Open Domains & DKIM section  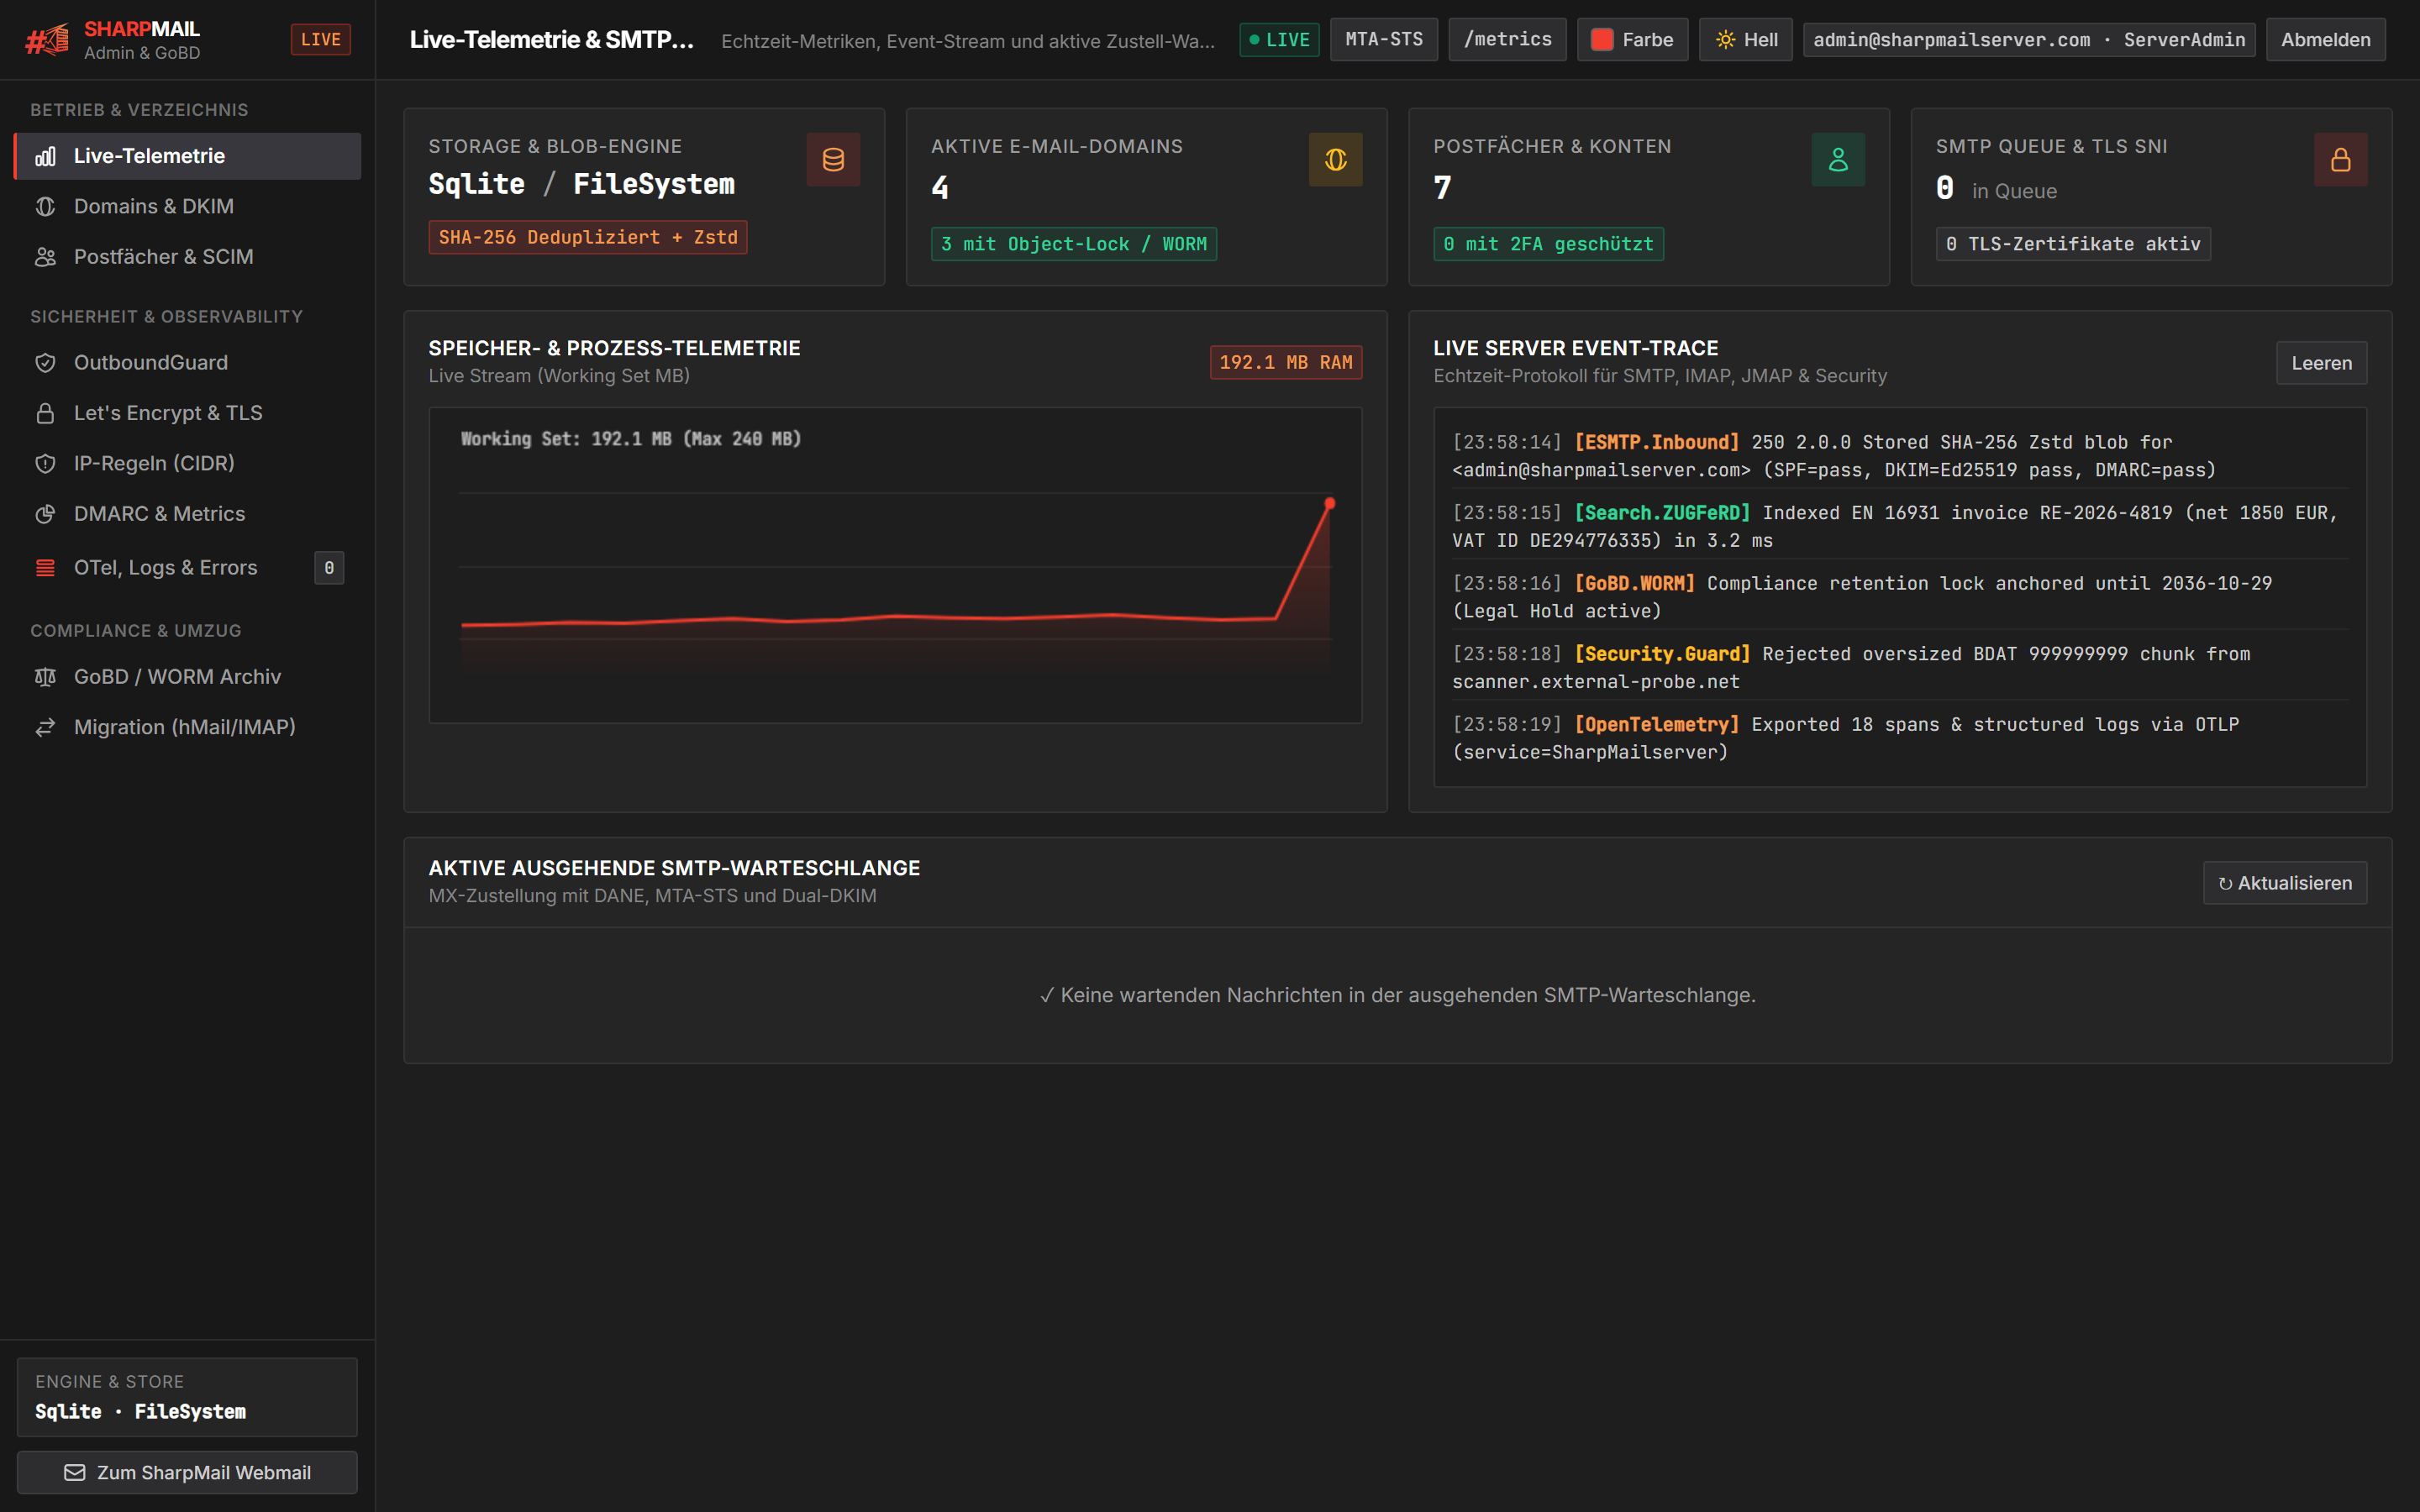click(187, 206)
